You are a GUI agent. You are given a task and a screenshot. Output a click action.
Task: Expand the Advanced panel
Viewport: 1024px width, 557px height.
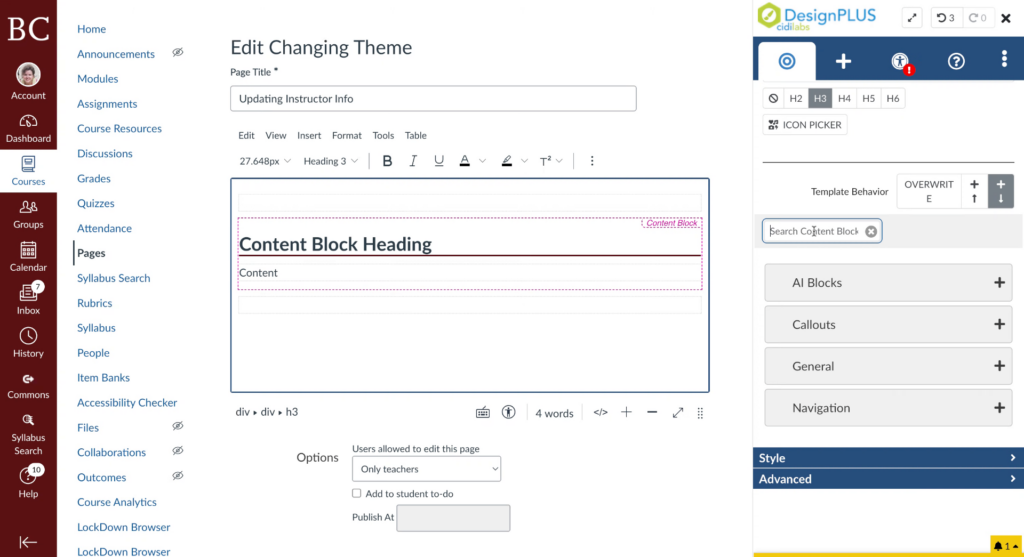[x=888, y=479]
